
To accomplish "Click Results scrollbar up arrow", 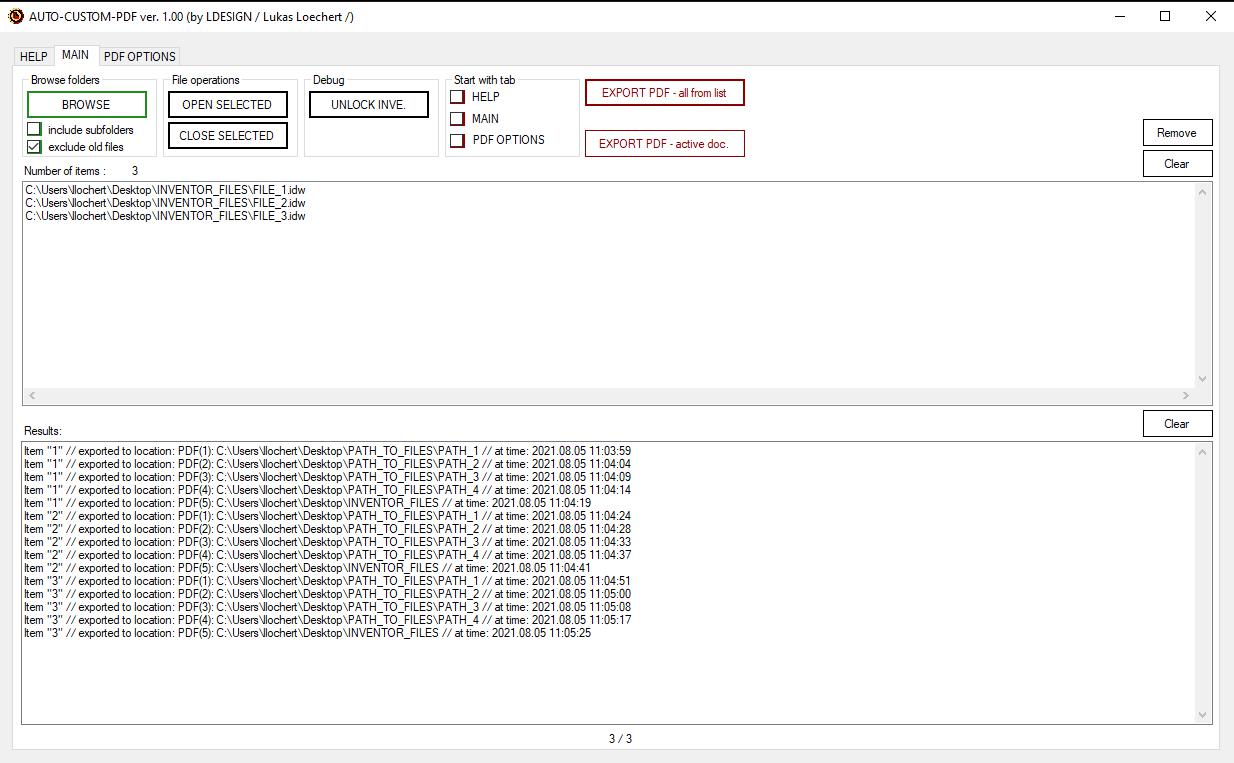I will pyautogui.click(x=1203, y=452).
